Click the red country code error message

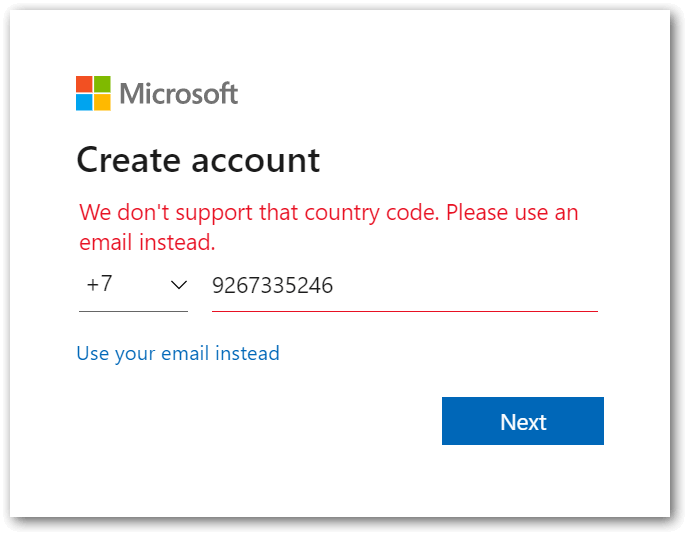pos(329,227)
